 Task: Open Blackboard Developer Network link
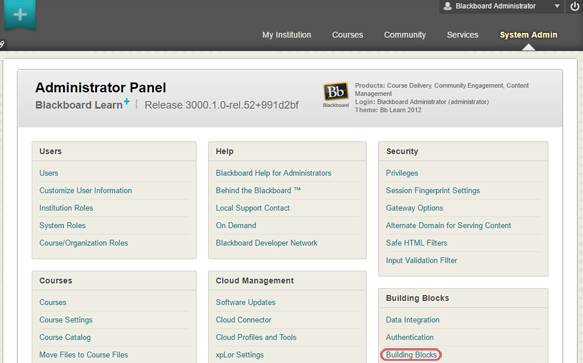pyautogui.click(x=267, y=243)
